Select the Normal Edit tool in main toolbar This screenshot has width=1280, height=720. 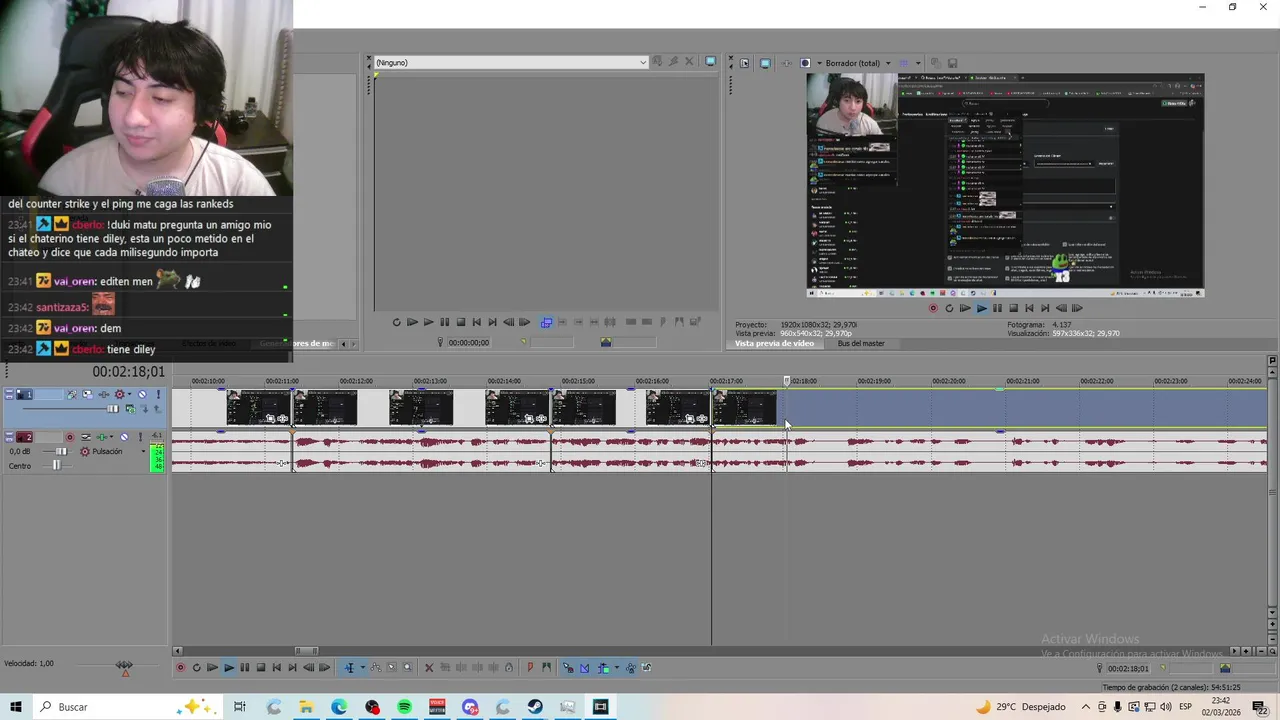pyautogui.click(x=349, y=667)
